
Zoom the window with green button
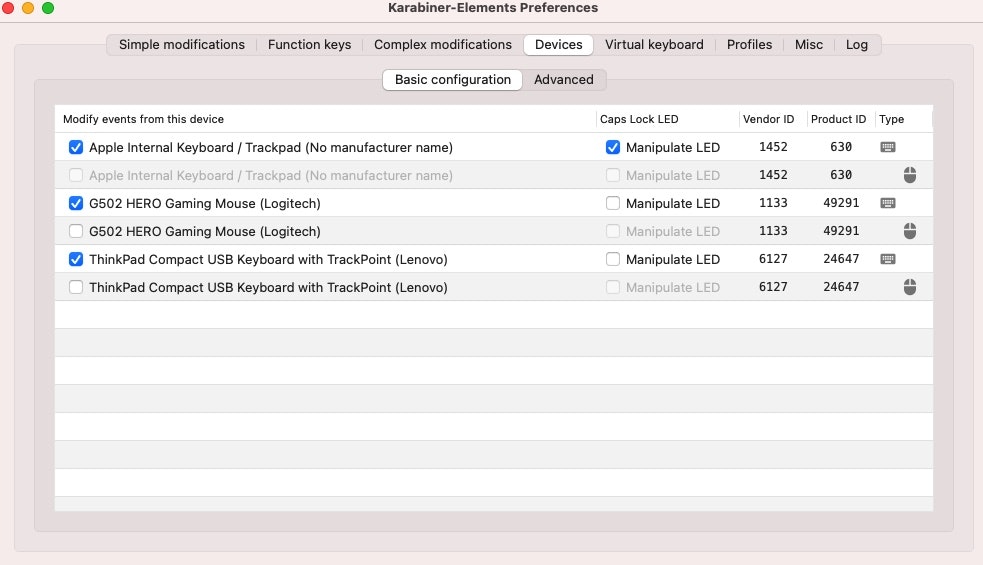48,8
